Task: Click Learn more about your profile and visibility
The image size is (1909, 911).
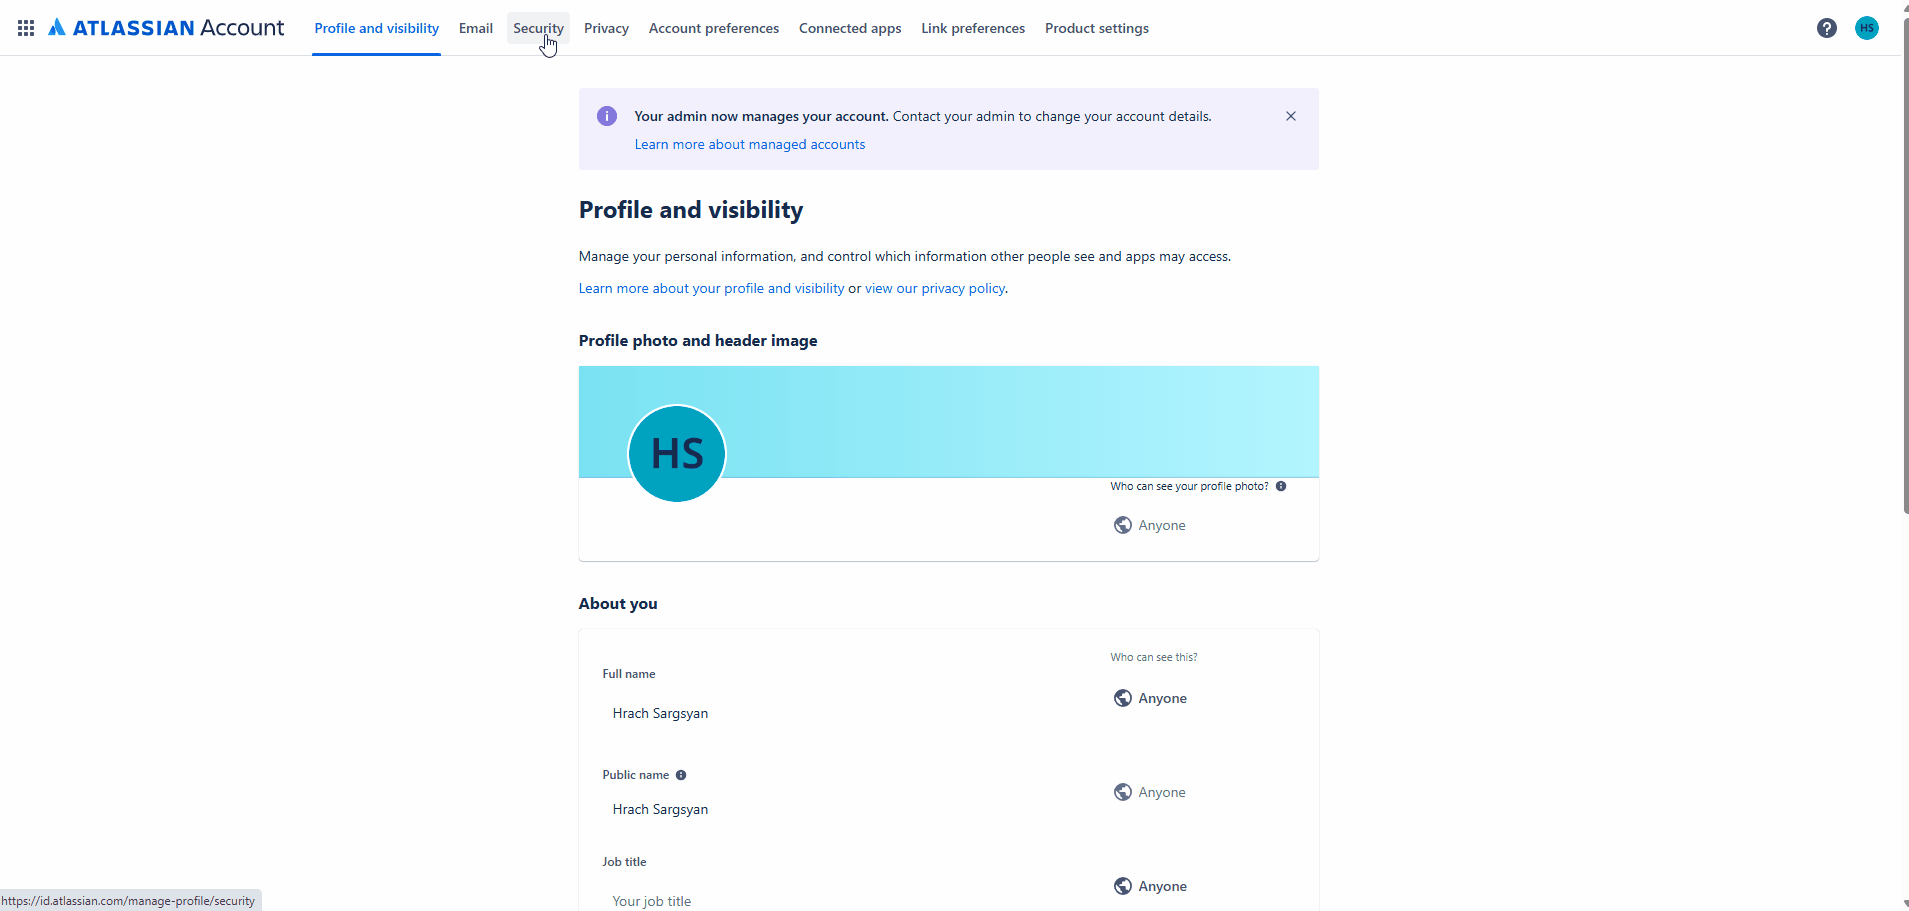Action: (x=710, y=287)
